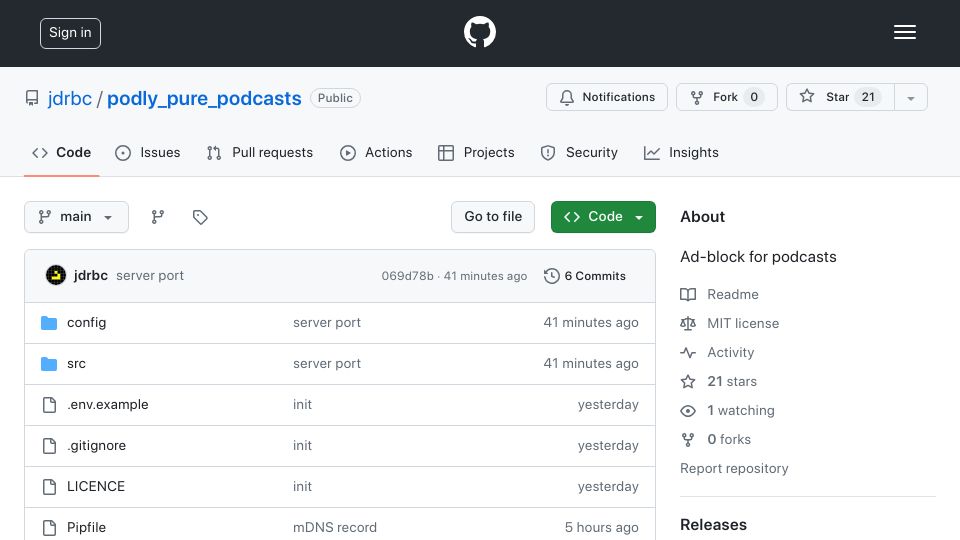Screen dimensions: 960x540
Task: View the 1 watching list
Action: (x=741, y=411)
